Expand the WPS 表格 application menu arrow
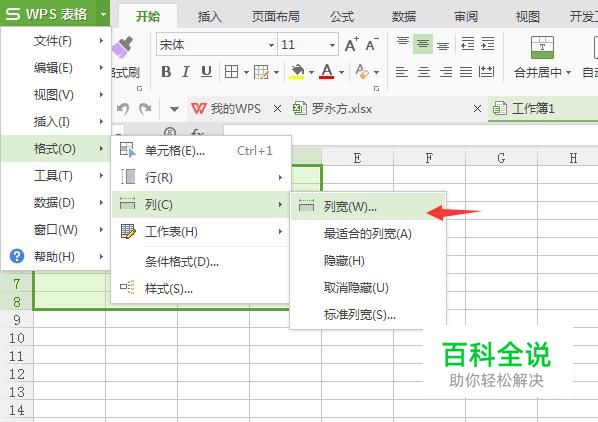 pyautogui.click(x=103, y=14)
